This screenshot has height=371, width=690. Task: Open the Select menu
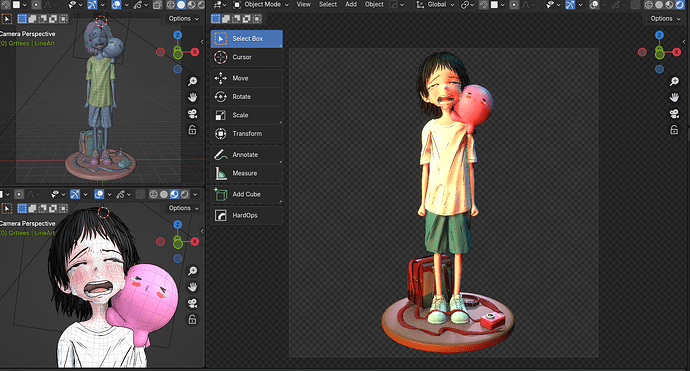coord(328,4)
